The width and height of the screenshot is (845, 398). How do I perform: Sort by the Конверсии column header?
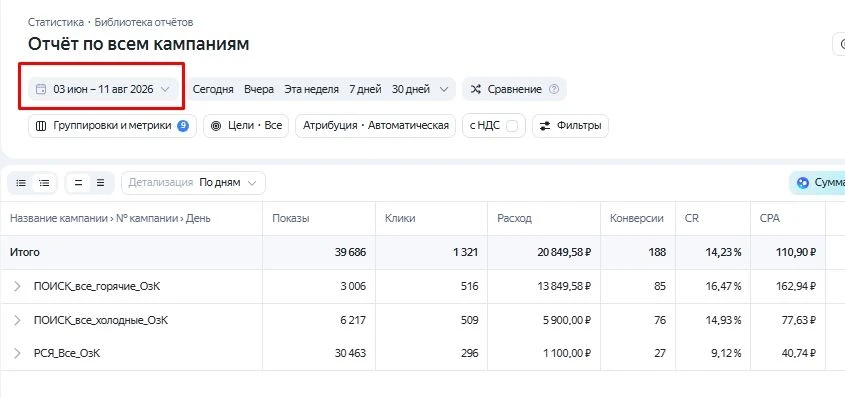click(x=636, y=219)
